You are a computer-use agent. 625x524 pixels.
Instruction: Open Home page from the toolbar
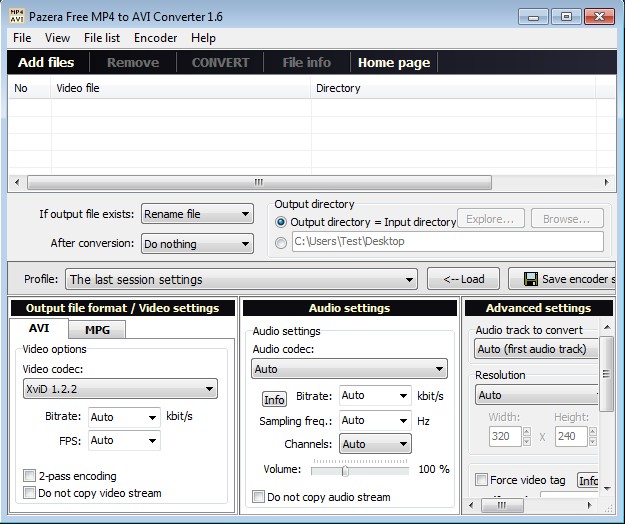pos(393,62)
